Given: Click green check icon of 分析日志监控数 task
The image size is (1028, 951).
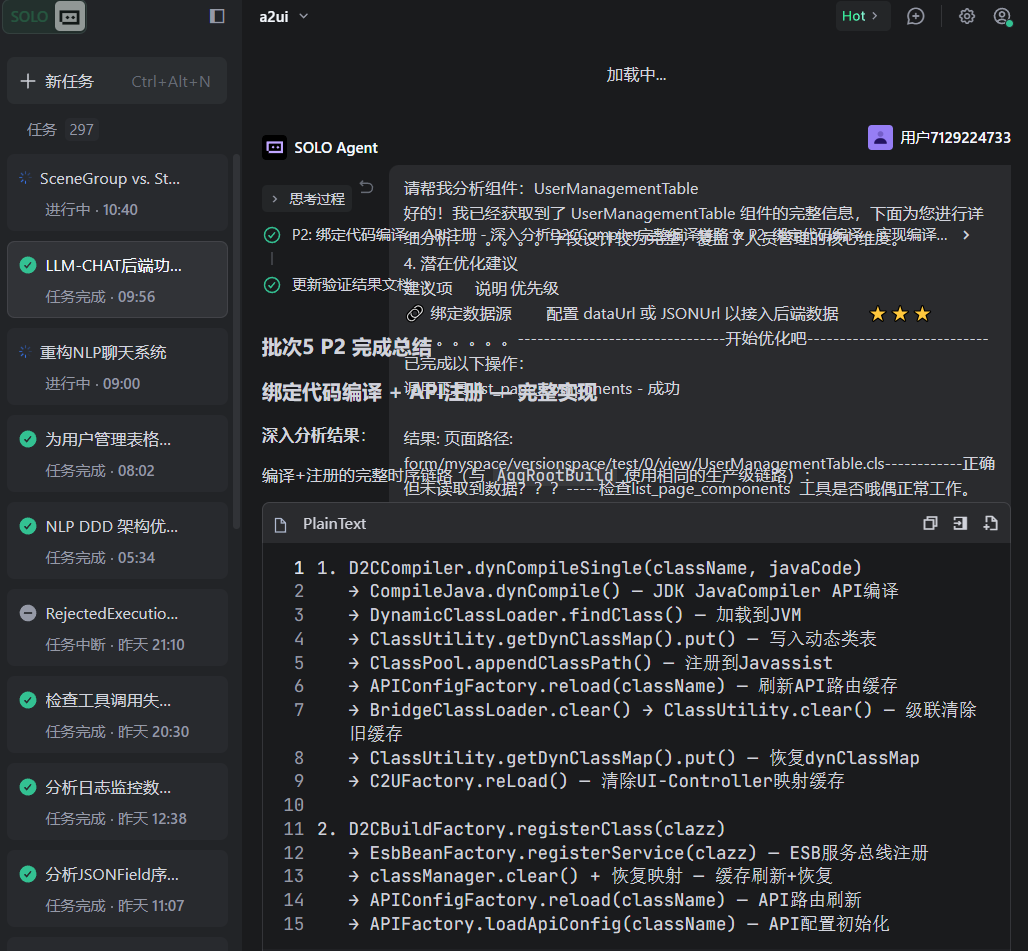Looking at the screenshot, I should pyautogui.click(x=28, y=787).
